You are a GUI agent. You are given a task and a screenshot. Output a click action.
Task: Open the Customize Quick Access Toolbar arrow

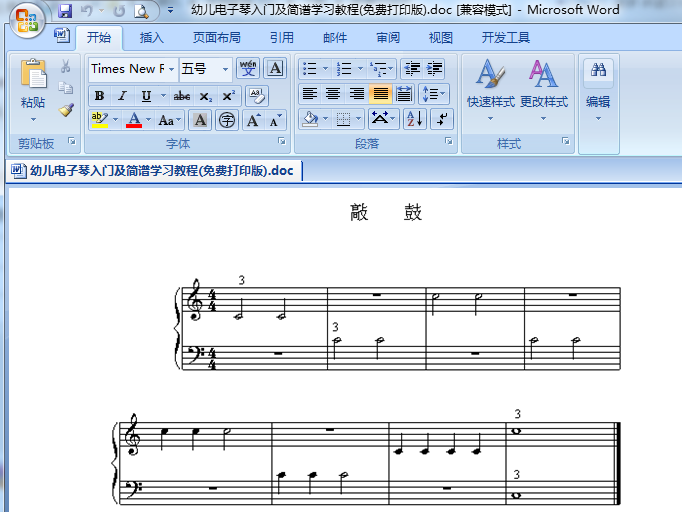tap(170, 10)
